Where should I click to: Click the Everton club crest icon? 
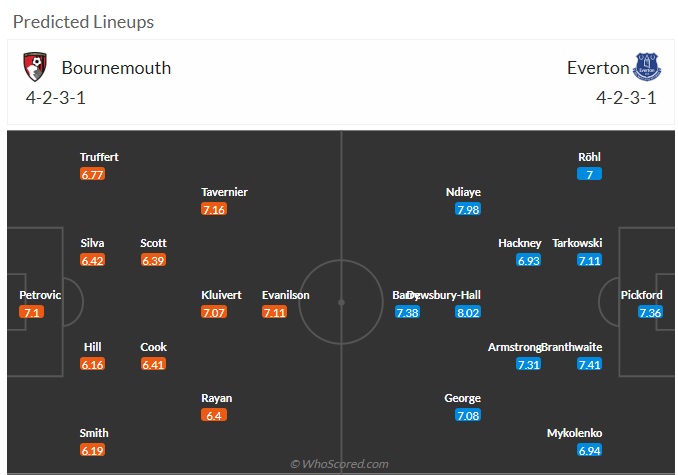pos(647,67)
